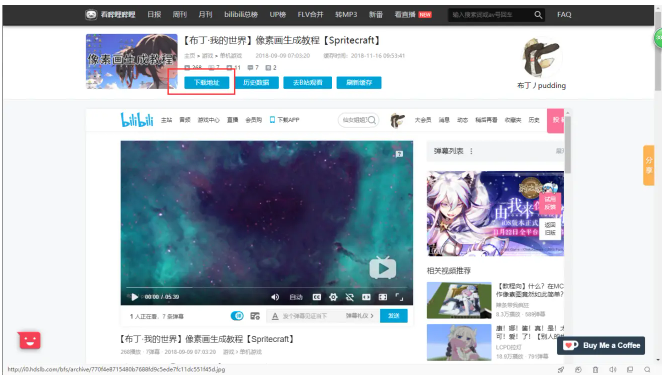
Task: Open 收藏夹 in bilibili header
Action: point(513,120)
